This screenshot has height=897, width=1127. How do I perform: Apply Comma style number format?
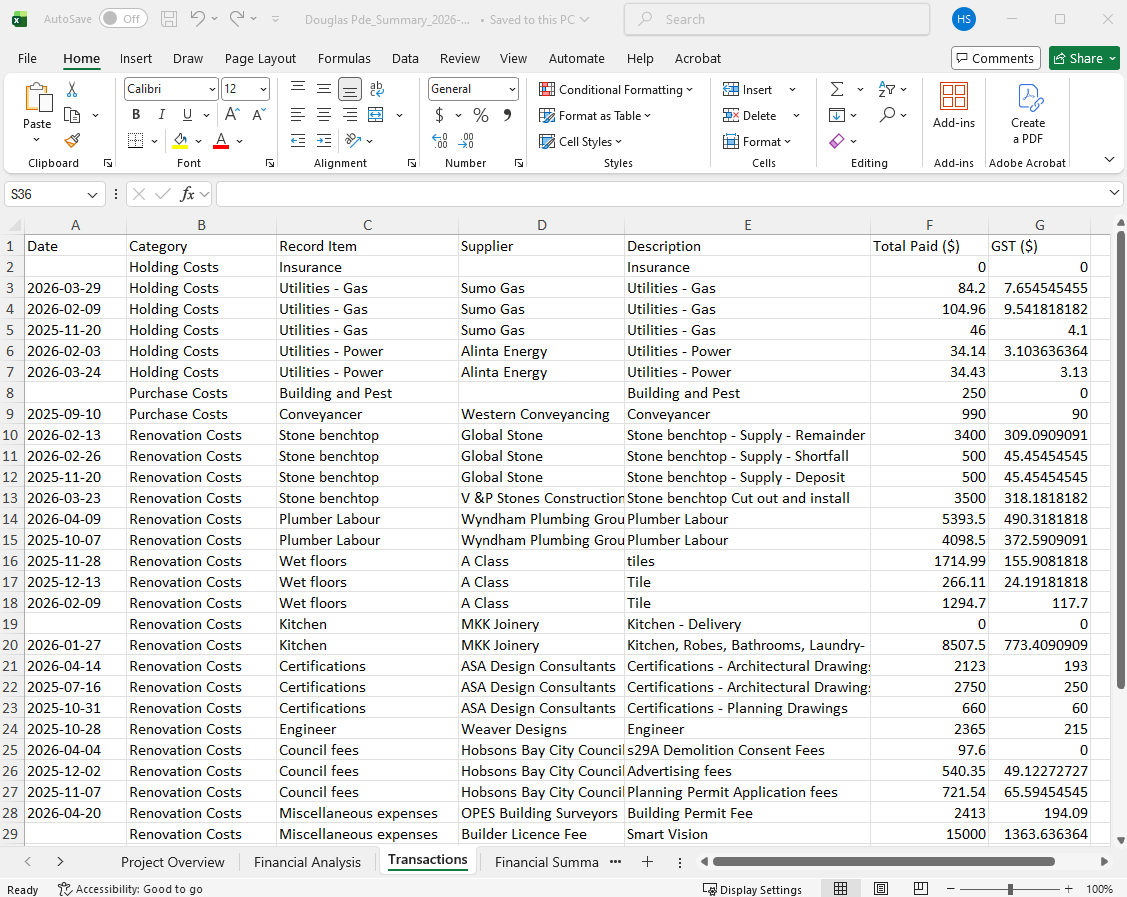[507, 115]
